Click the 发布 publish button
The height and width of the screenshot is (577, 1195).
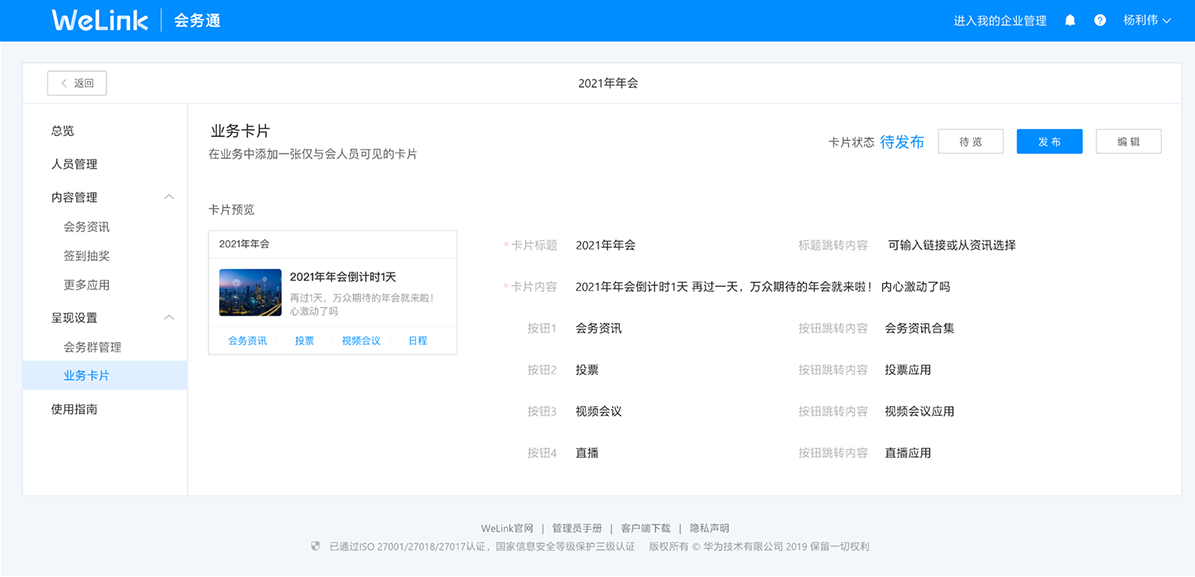click(1049, 141)
